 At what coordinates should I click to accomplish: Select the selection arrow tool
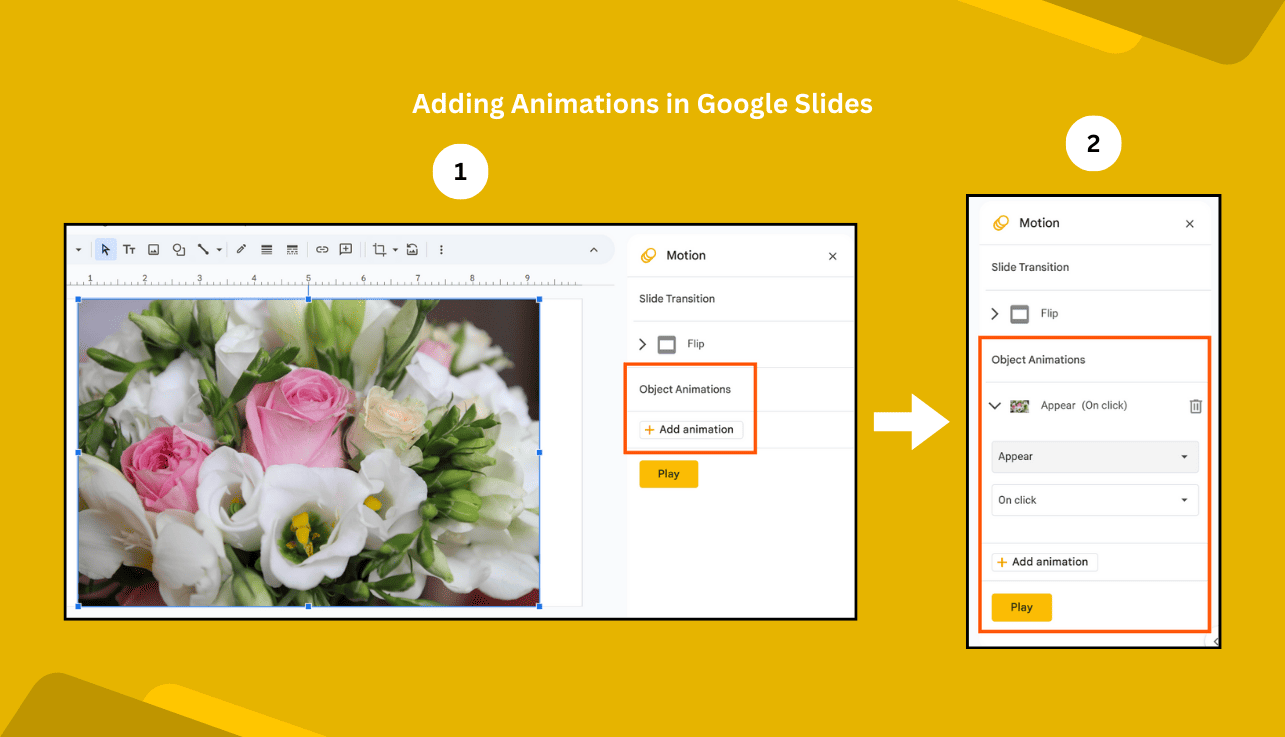coord(105,249)
